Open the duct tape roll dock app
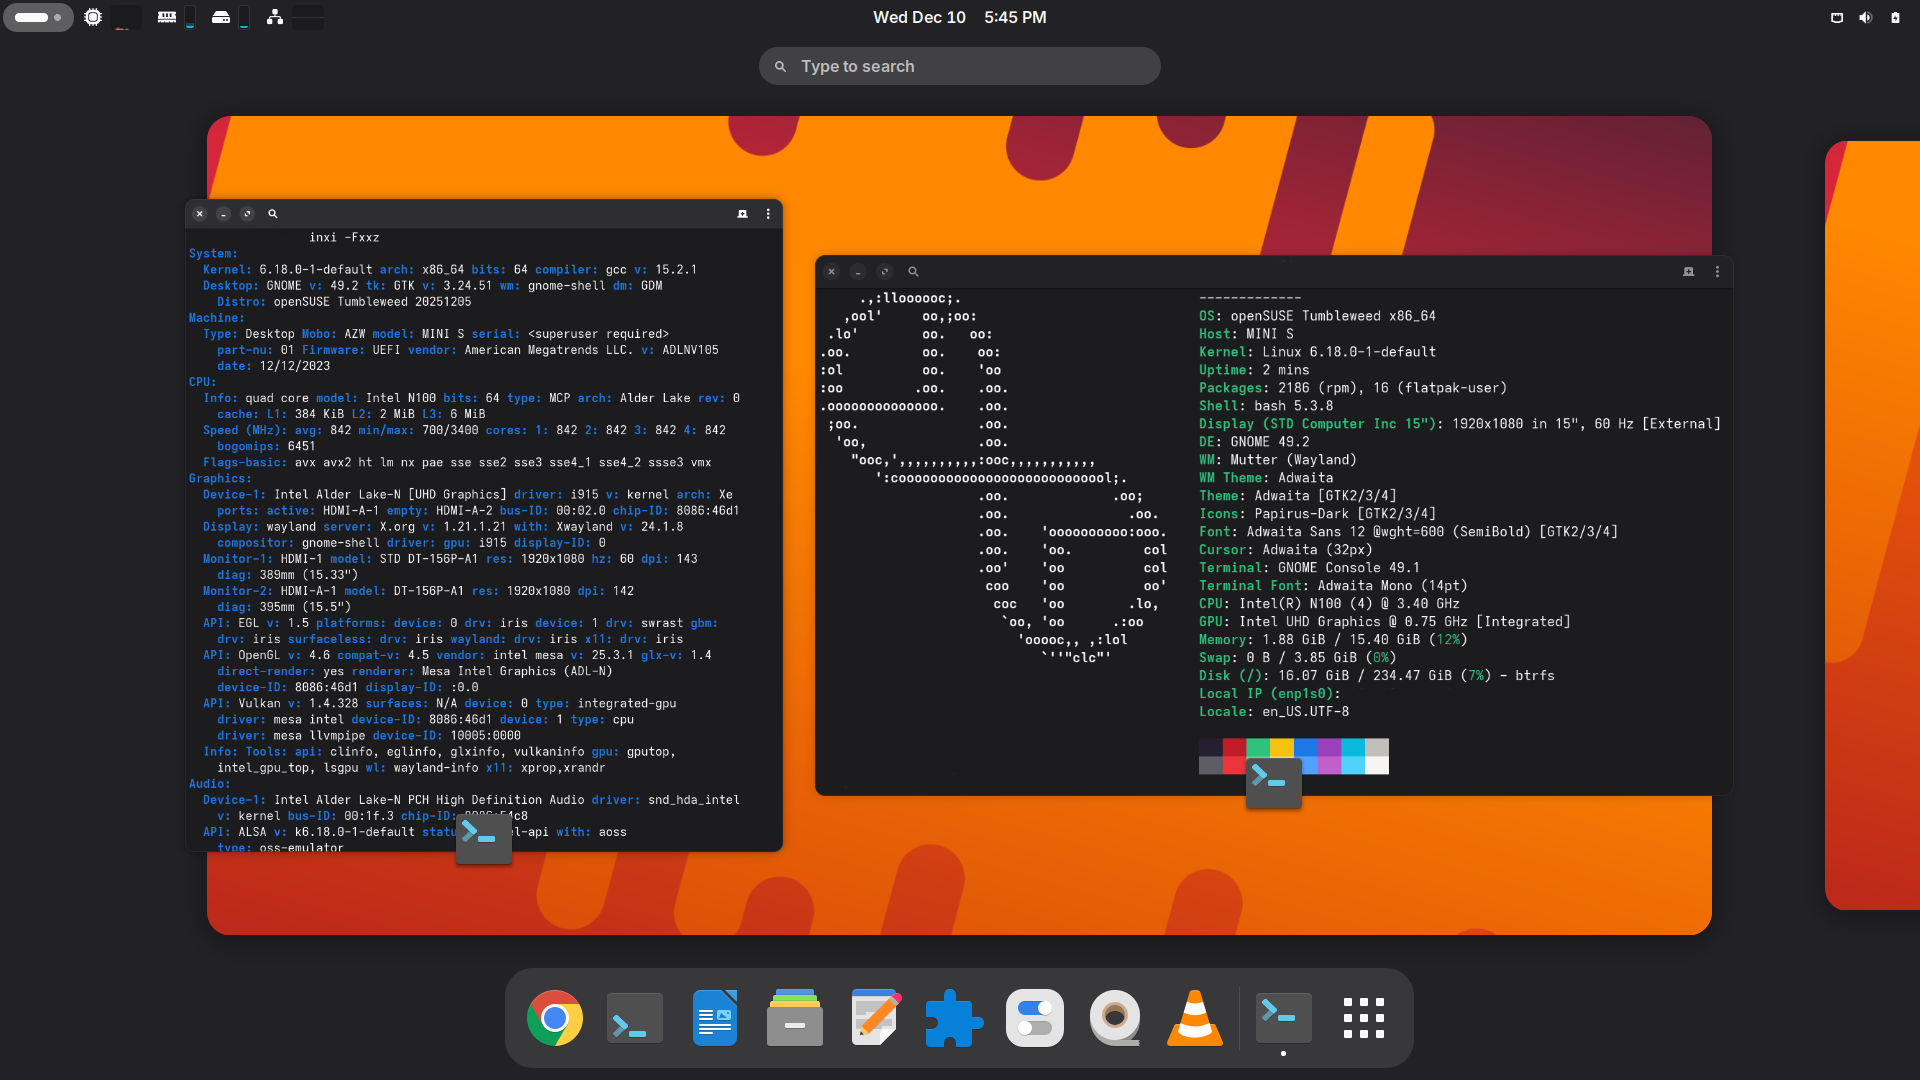Image resolution: width=1920 pixels, height=1080 pixels. 1115,1018
